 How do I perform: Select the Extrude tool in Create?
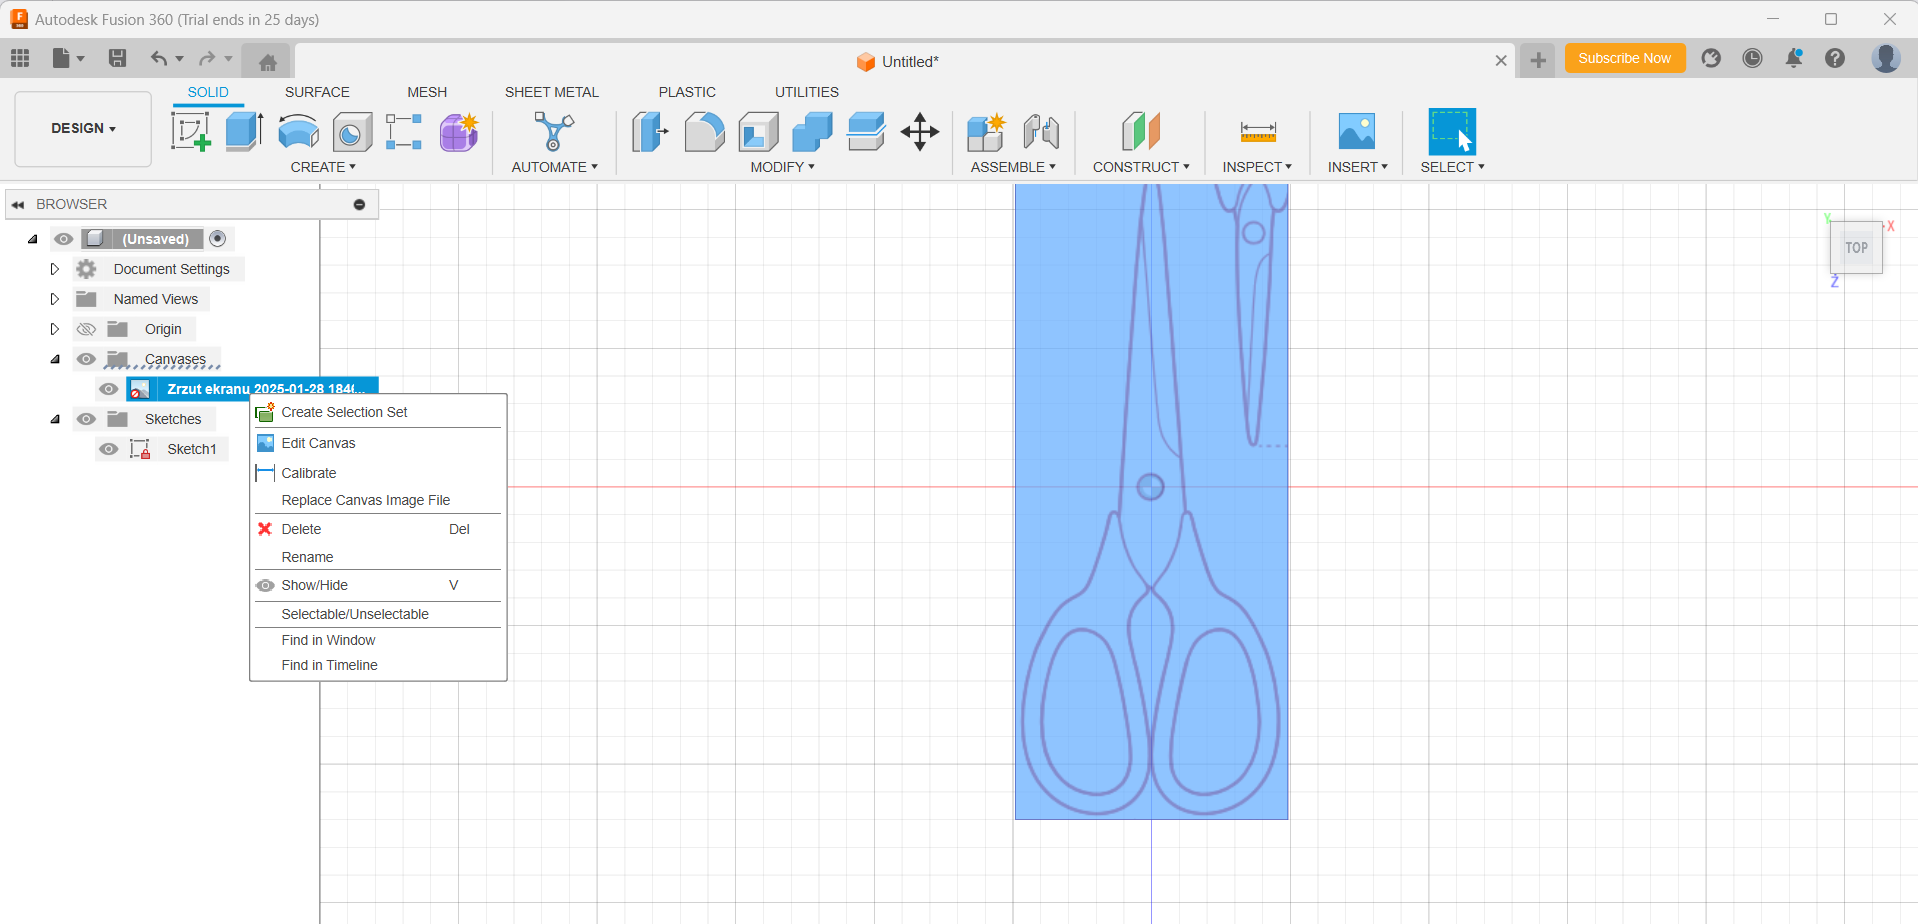pyautogui.click(x=244, y=132)
